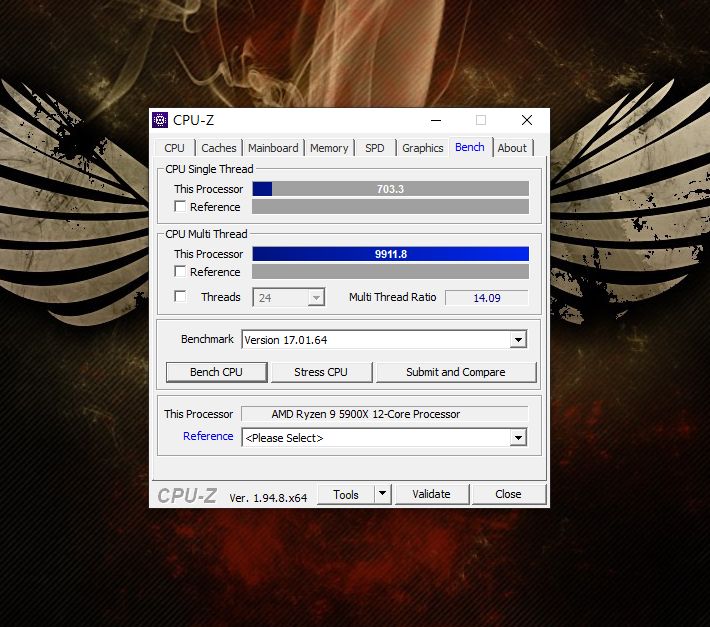710x627 pixels.
Task: Open the Reference processor dropdown
Action: (x=518, y=438)
